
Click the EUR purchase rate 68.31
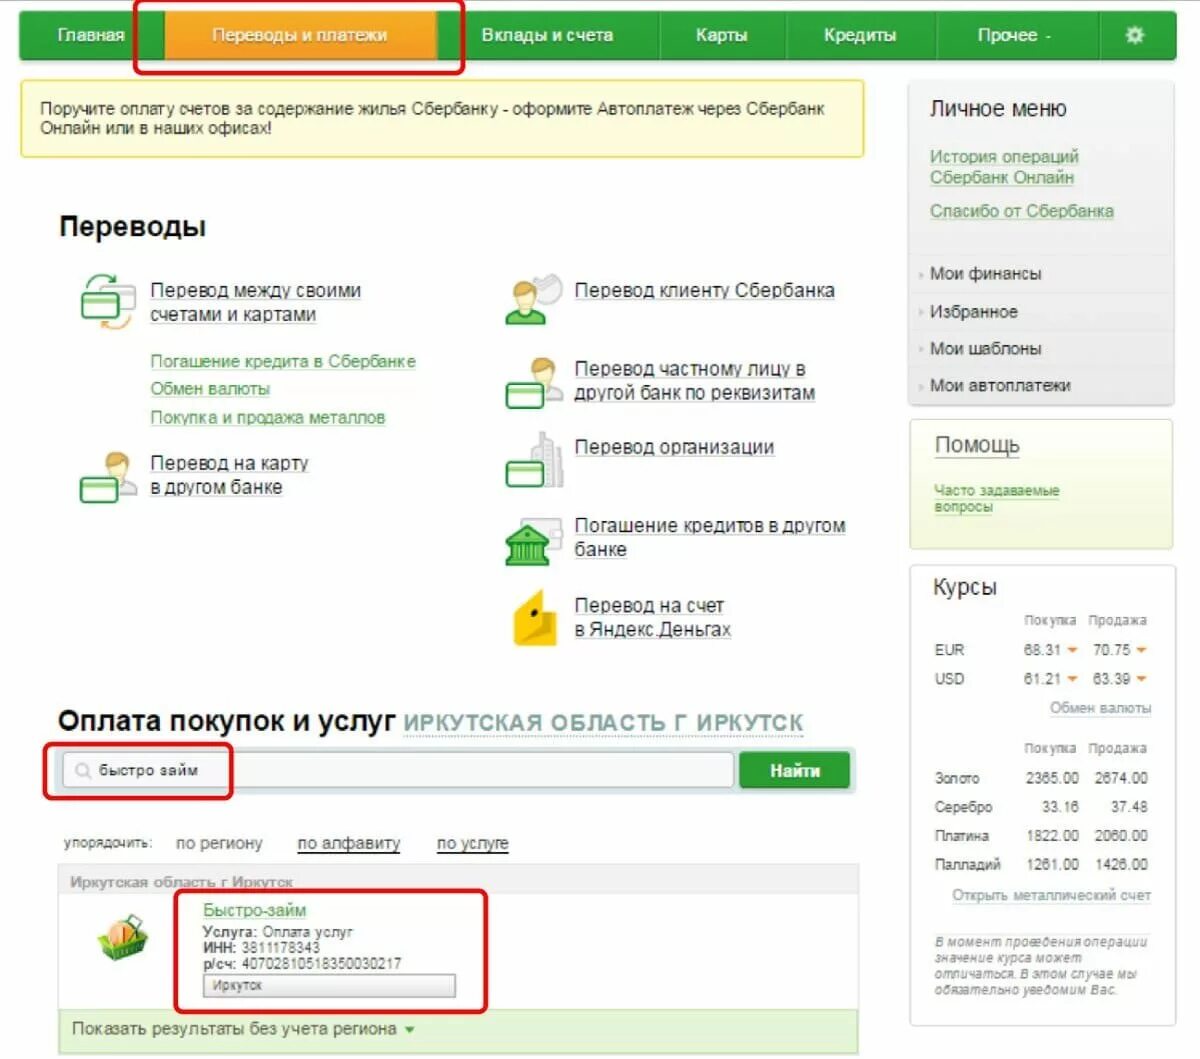point(1042,650)
